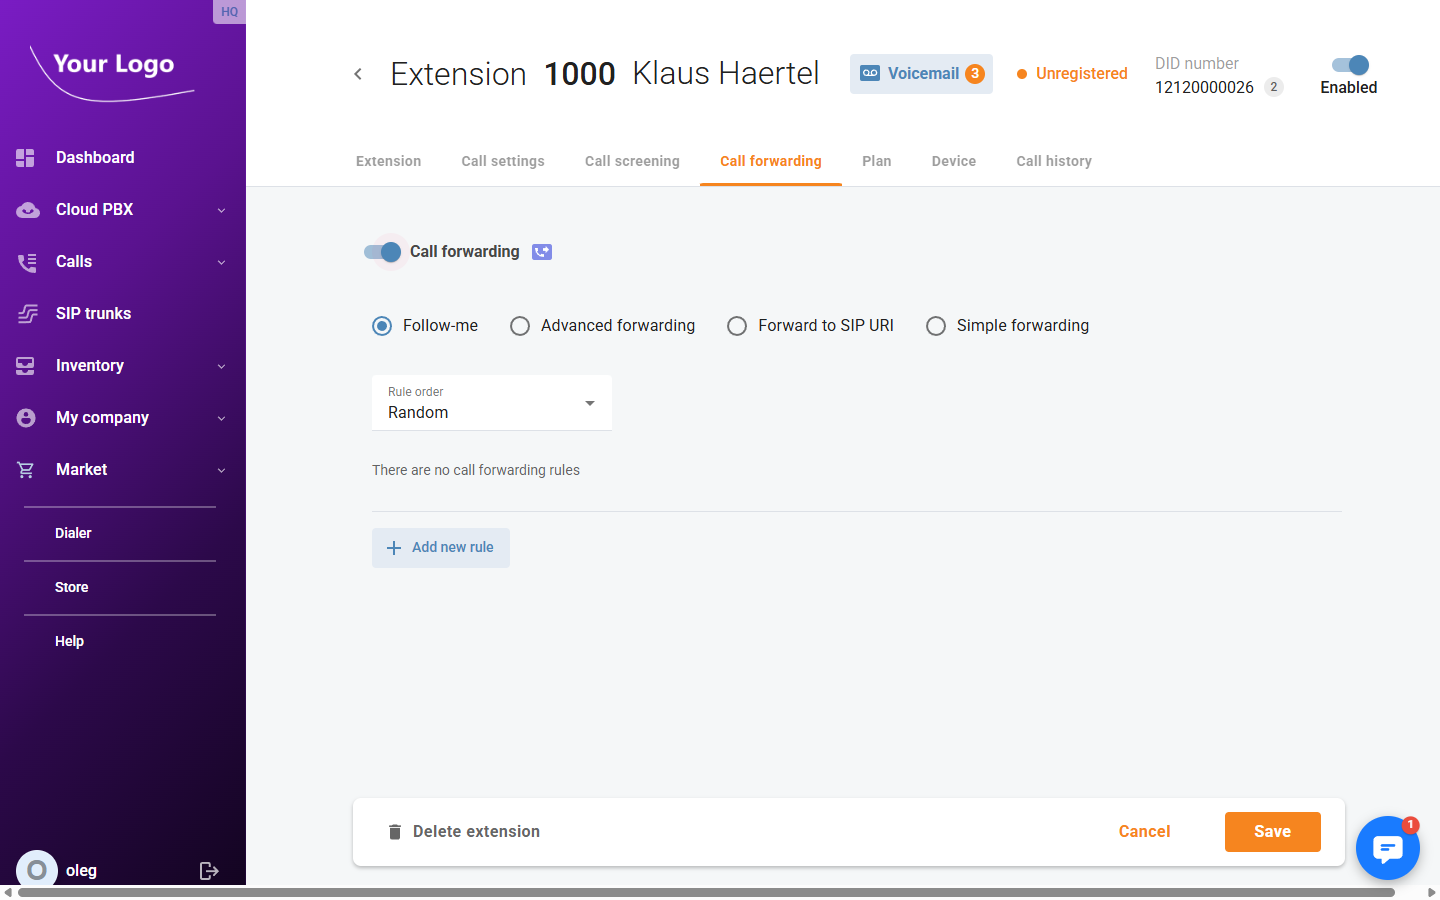Switch to the Call screening tab
The image size is (1440, 900).
pyautogui.click(x=632, y=161)
